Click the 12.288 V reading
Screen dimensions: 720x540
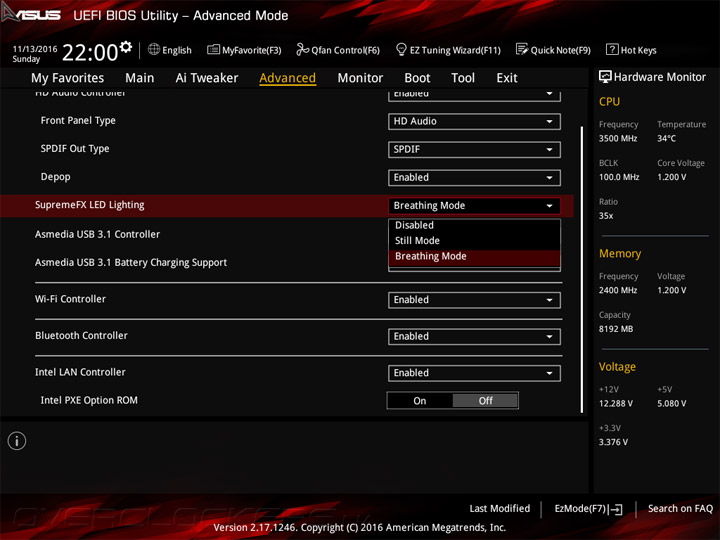tap(616, 403)
